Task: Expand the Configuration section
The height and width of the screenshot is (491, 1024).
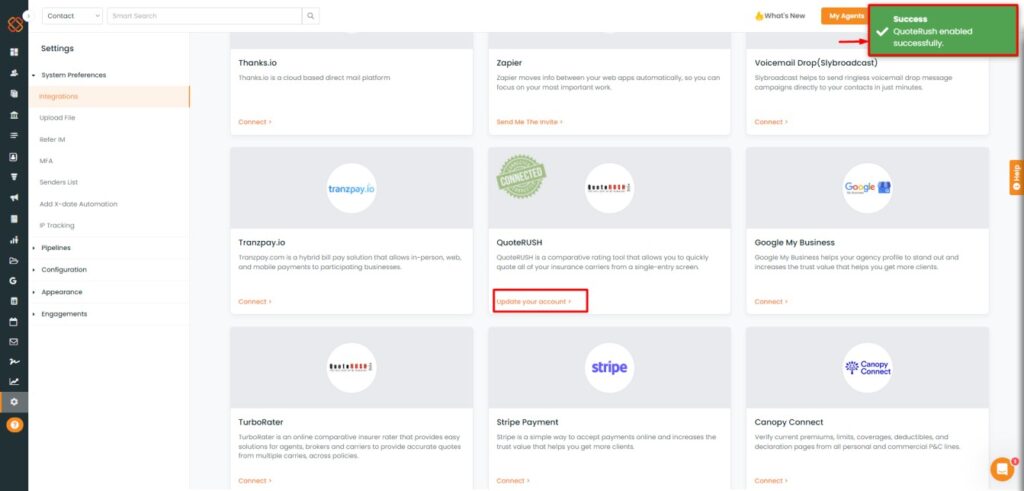Action: tap(64, 270)
